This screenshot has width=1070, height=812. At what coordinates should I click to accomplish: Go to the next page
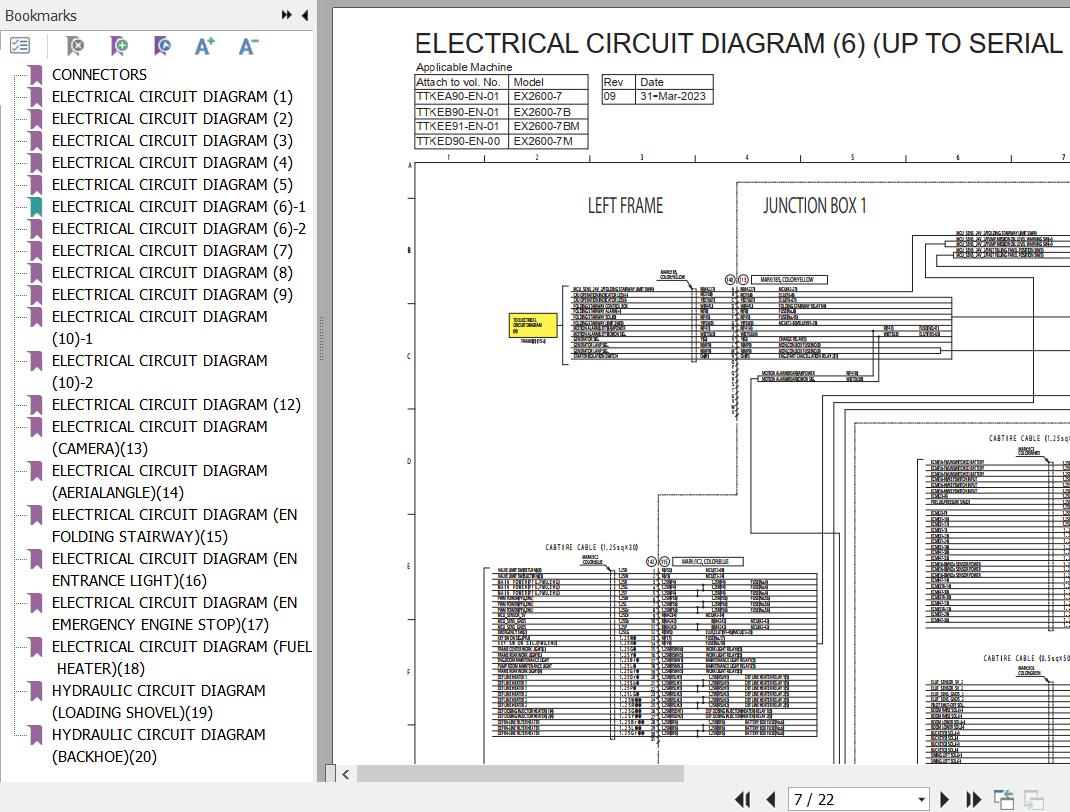click(x=945, y=799)
